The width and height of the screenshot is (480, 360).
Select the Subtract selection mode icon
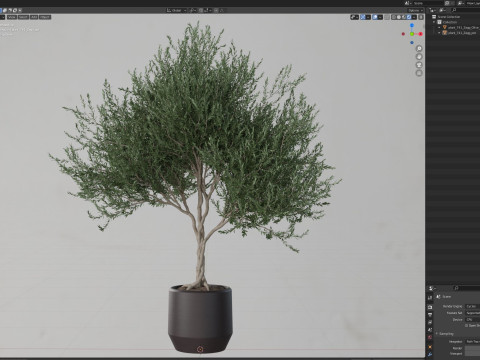pyautogui.click(x=10, y=10)
